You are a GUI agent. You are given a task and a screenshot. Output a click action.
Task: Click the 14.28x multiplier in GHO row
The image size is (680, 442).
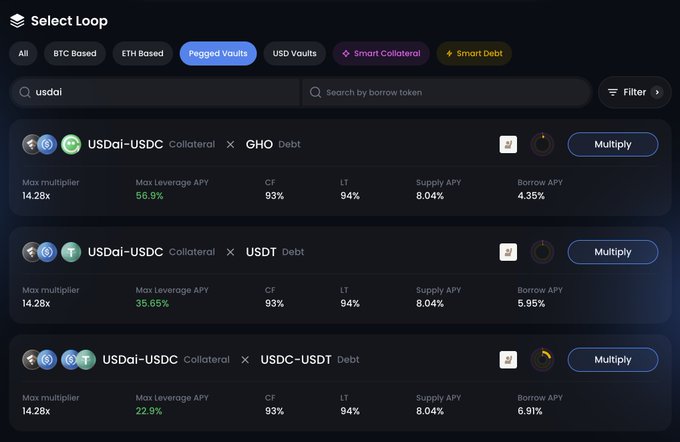tap(36, 196)
